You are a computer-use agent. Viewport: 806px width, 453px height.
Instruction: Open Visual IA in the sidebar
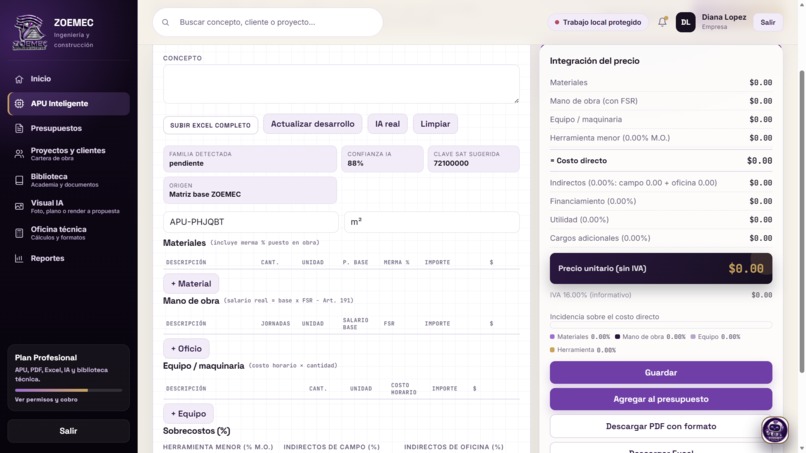point(68,206)
